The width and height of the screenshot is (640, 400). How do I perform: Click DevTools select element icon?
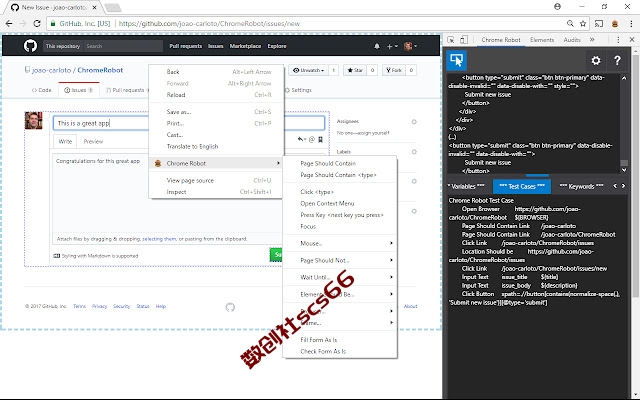coord(451,40)
